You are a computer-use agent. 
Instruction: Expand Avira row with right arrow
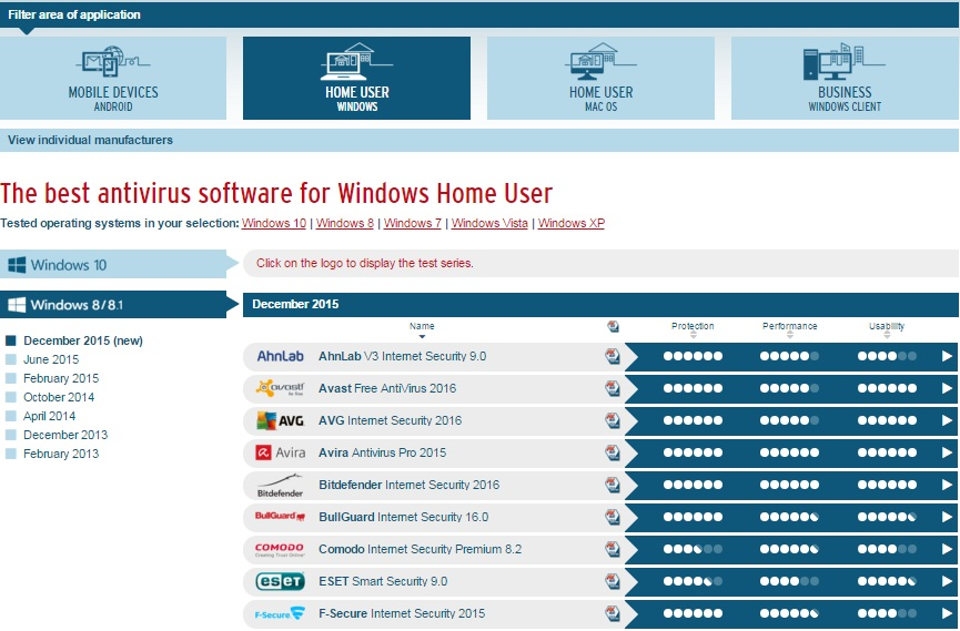[x=947, y=453]
